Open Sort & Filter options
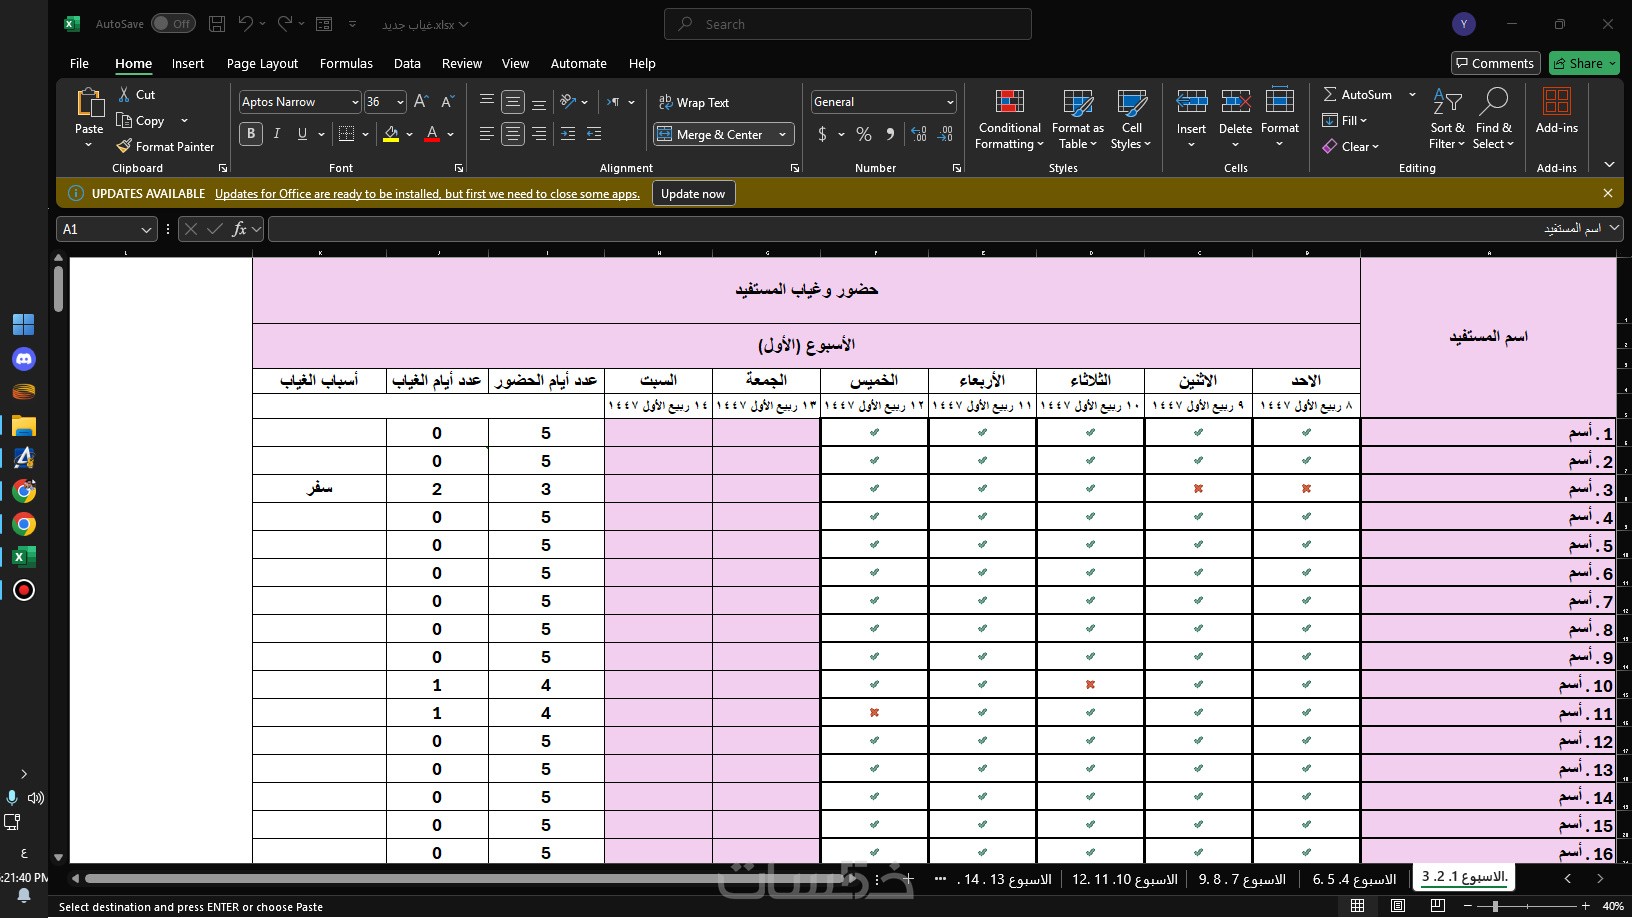1632x918 pixels. 1447,119
